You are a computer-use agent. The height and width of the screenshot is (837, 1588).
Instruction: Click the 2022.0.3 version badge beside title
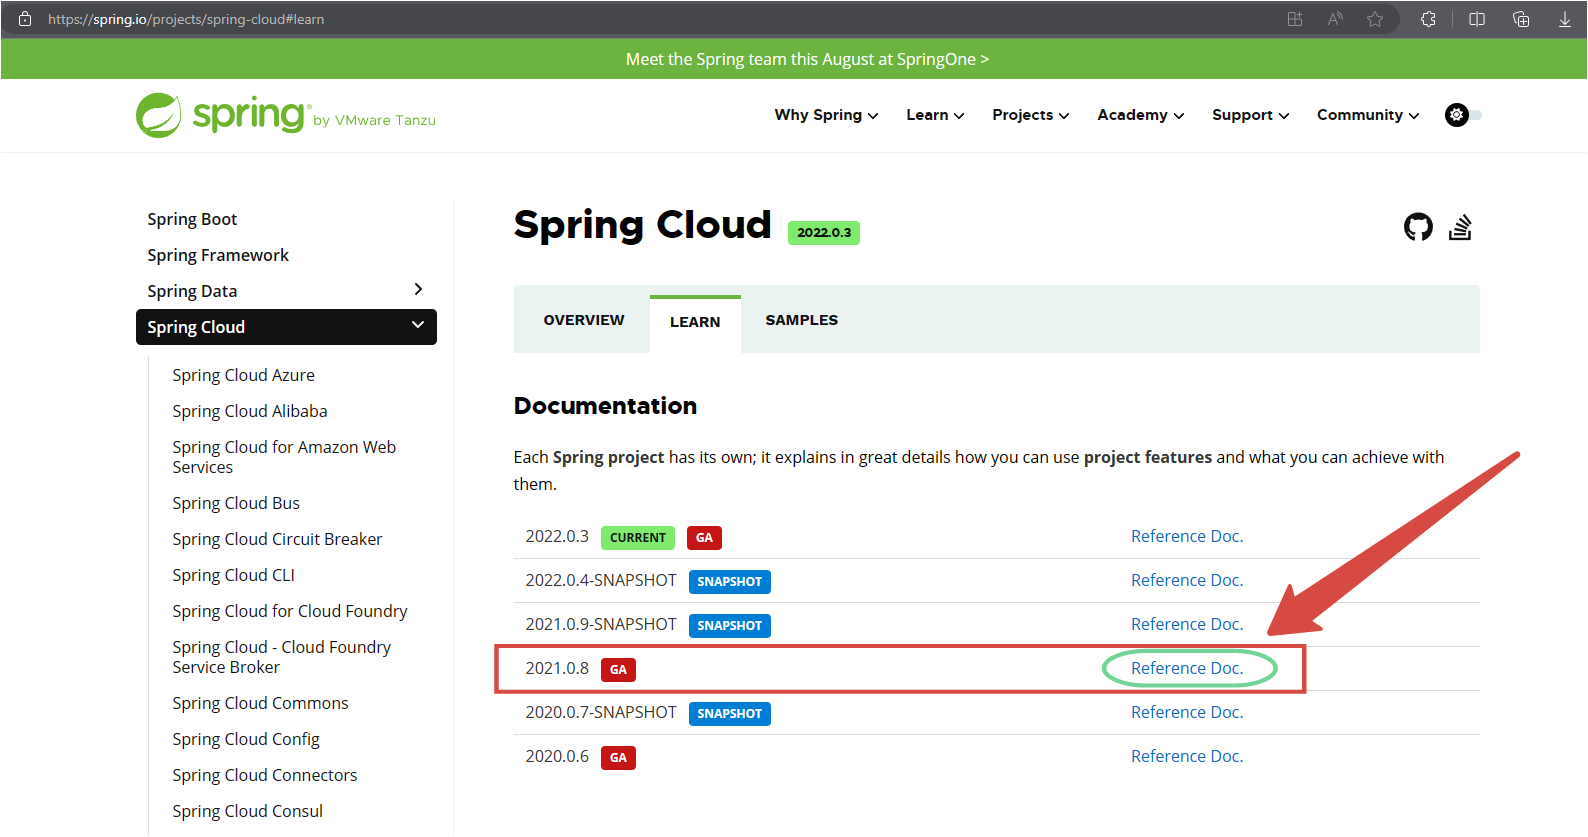tap(824, 233)
